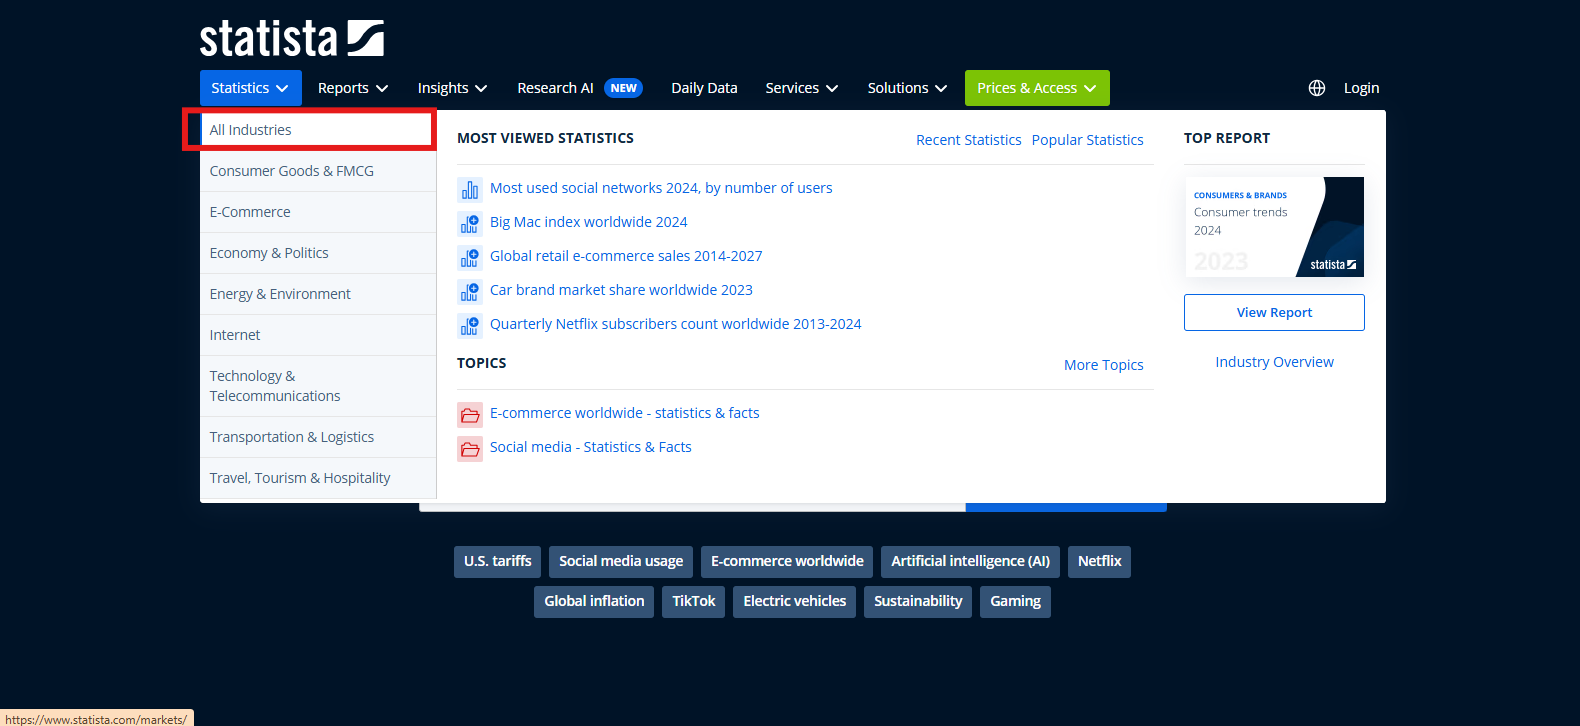
Task: Click the globe language icon
Action: pos(1316,88)
